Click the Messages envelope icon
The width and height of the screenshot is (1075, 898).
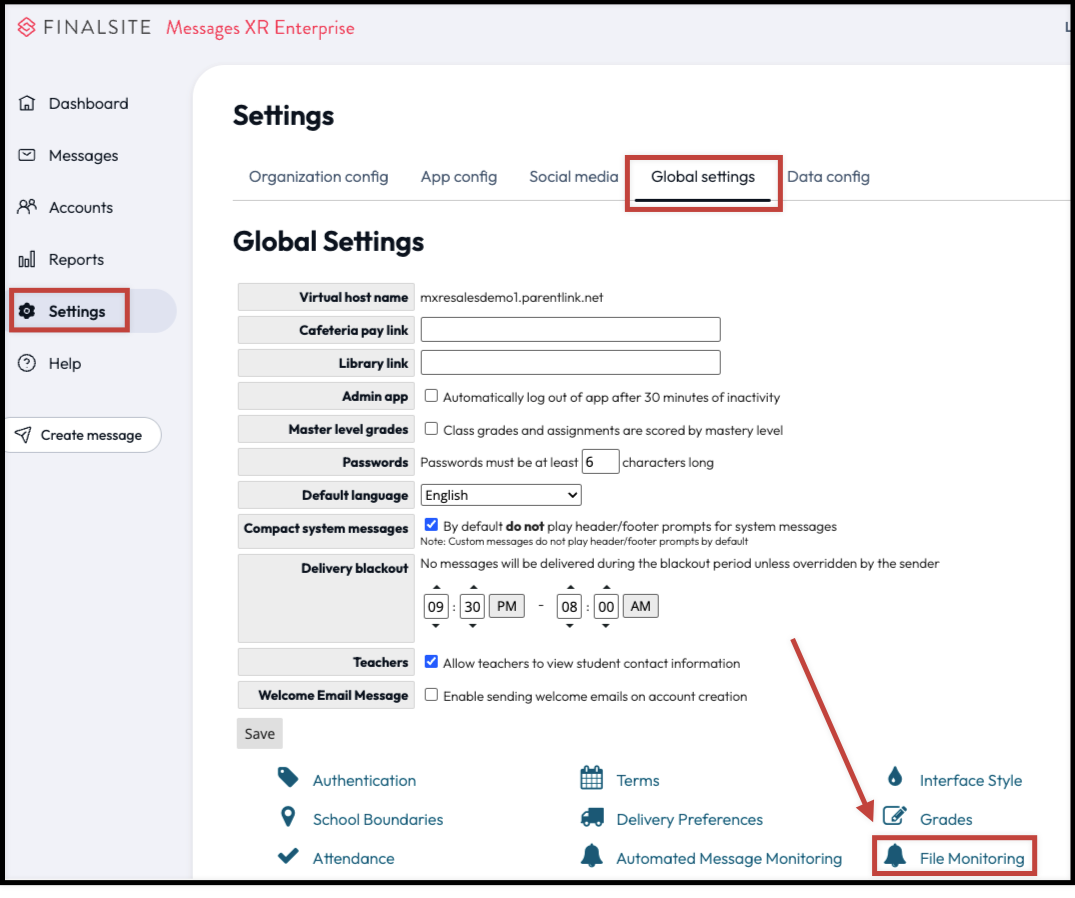[x=26, y=155]
